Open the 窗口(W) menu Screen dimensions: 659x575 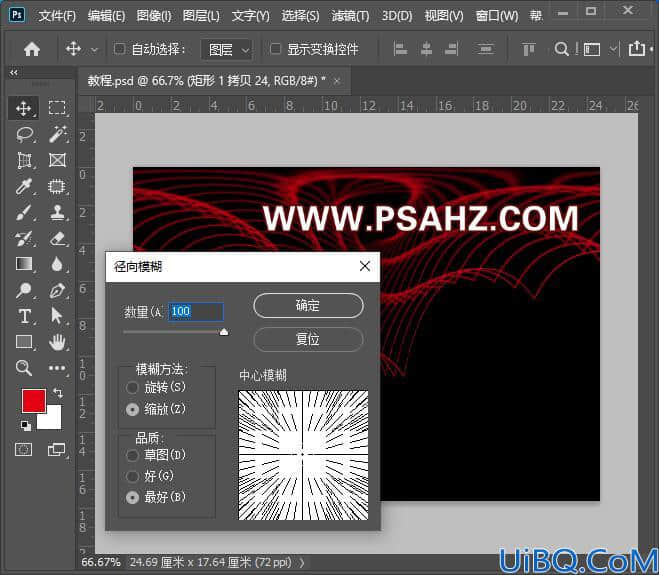(497, 16)
